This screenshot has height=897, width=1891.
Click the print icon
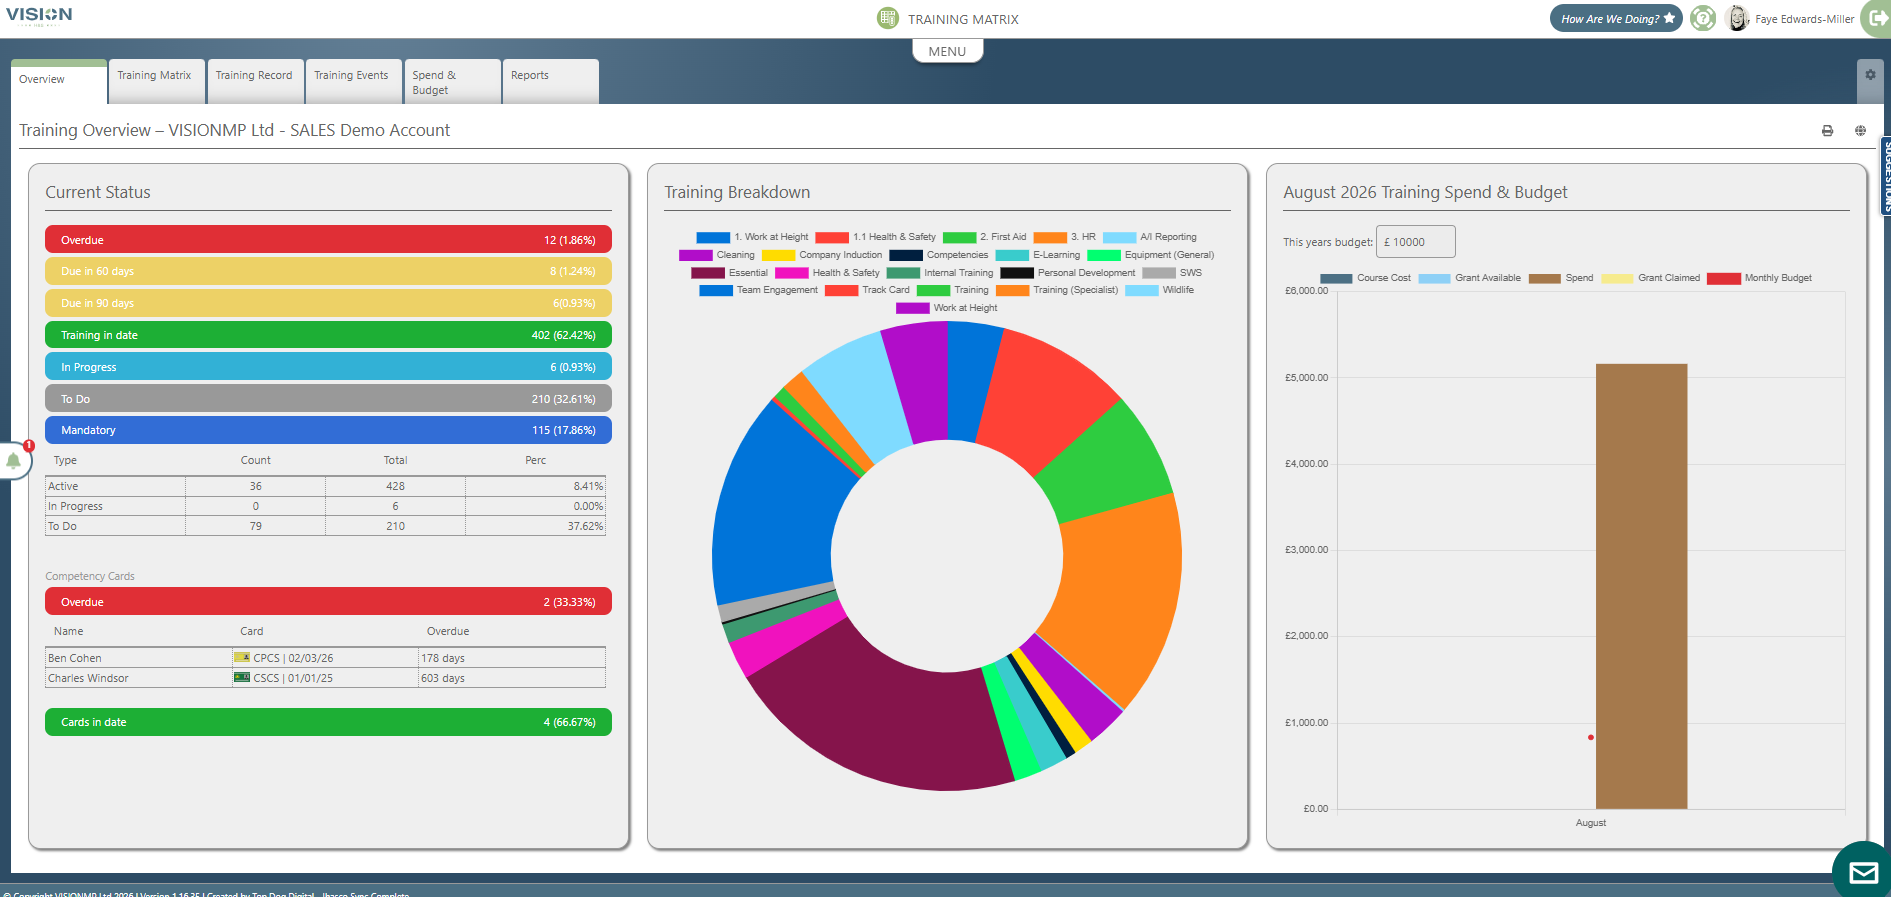point(1827,131)
